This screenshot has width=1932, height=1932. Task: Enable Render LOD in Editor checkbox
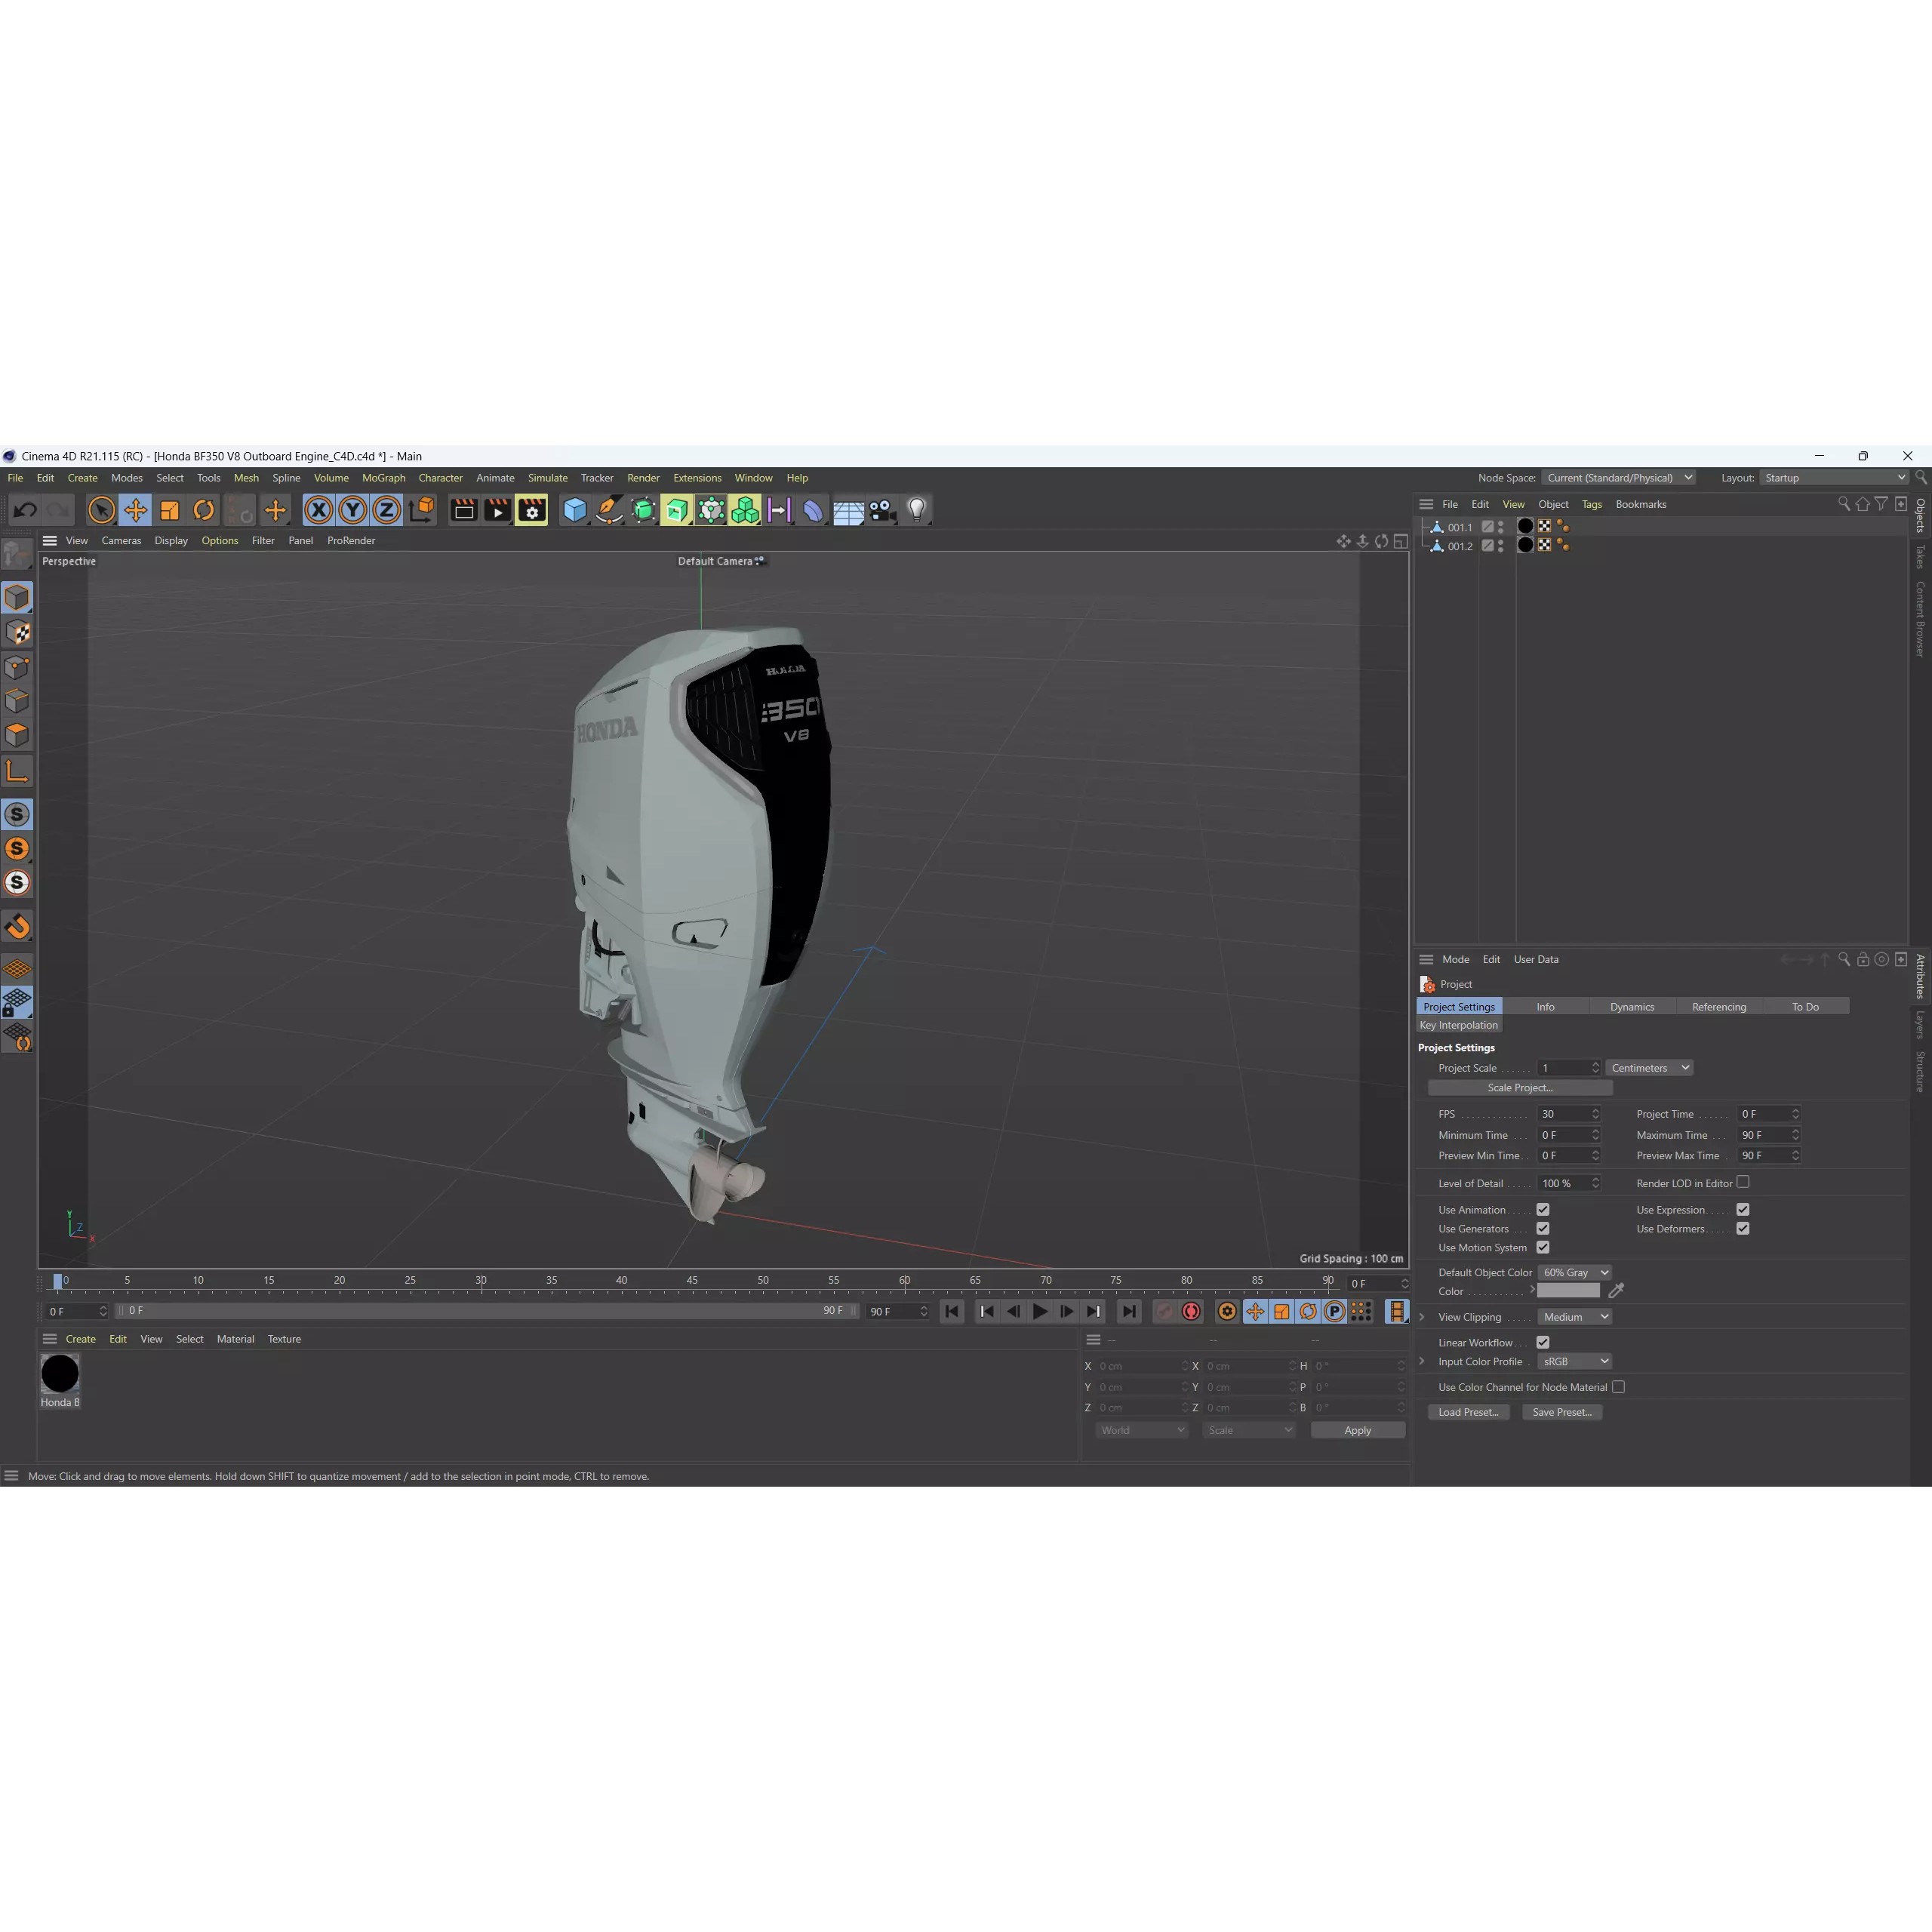click(x=1744, y=1182)
